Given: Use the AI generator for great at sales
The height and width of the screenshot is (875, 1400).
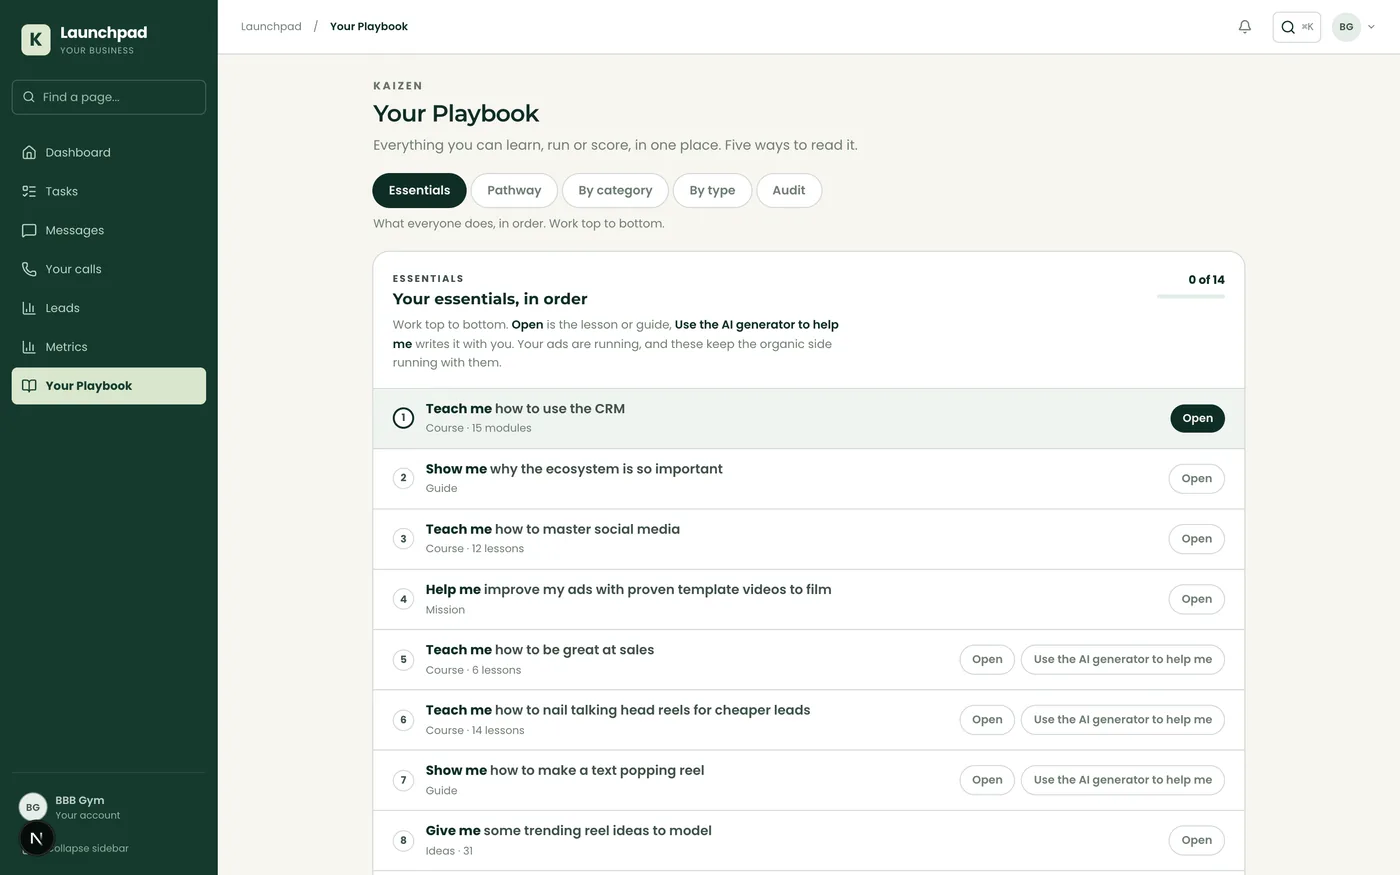Looking at the screenshot, I should [1122, 659].
